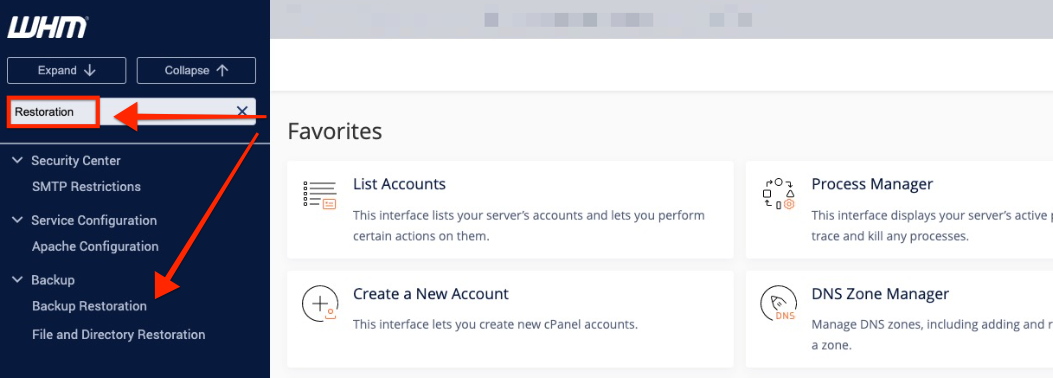Open Apache Configuration

point(95,246)
